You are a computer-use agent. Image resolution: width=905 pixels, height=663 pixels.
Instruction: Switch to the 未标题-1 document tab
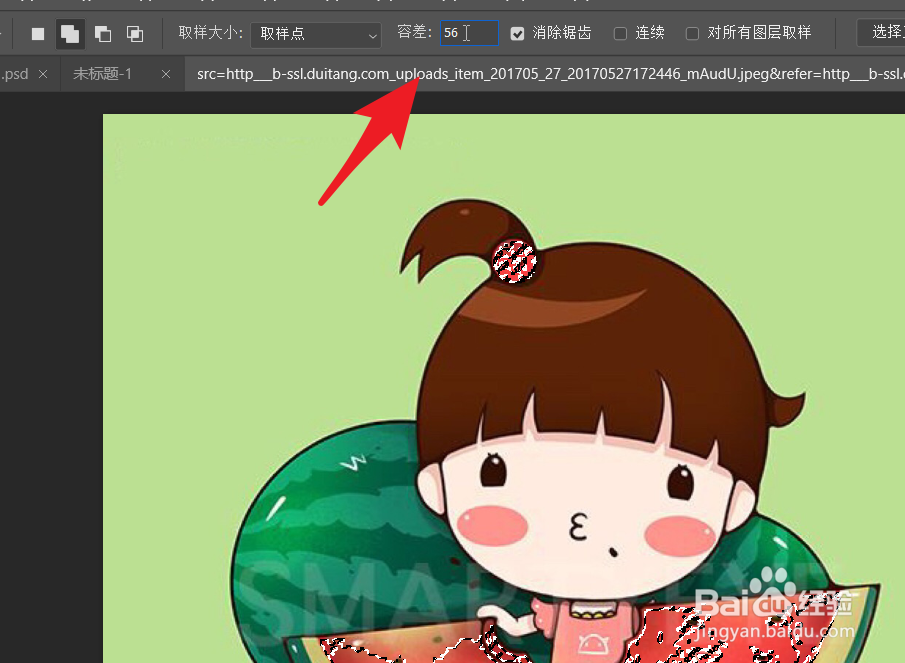tap(102, 74)
